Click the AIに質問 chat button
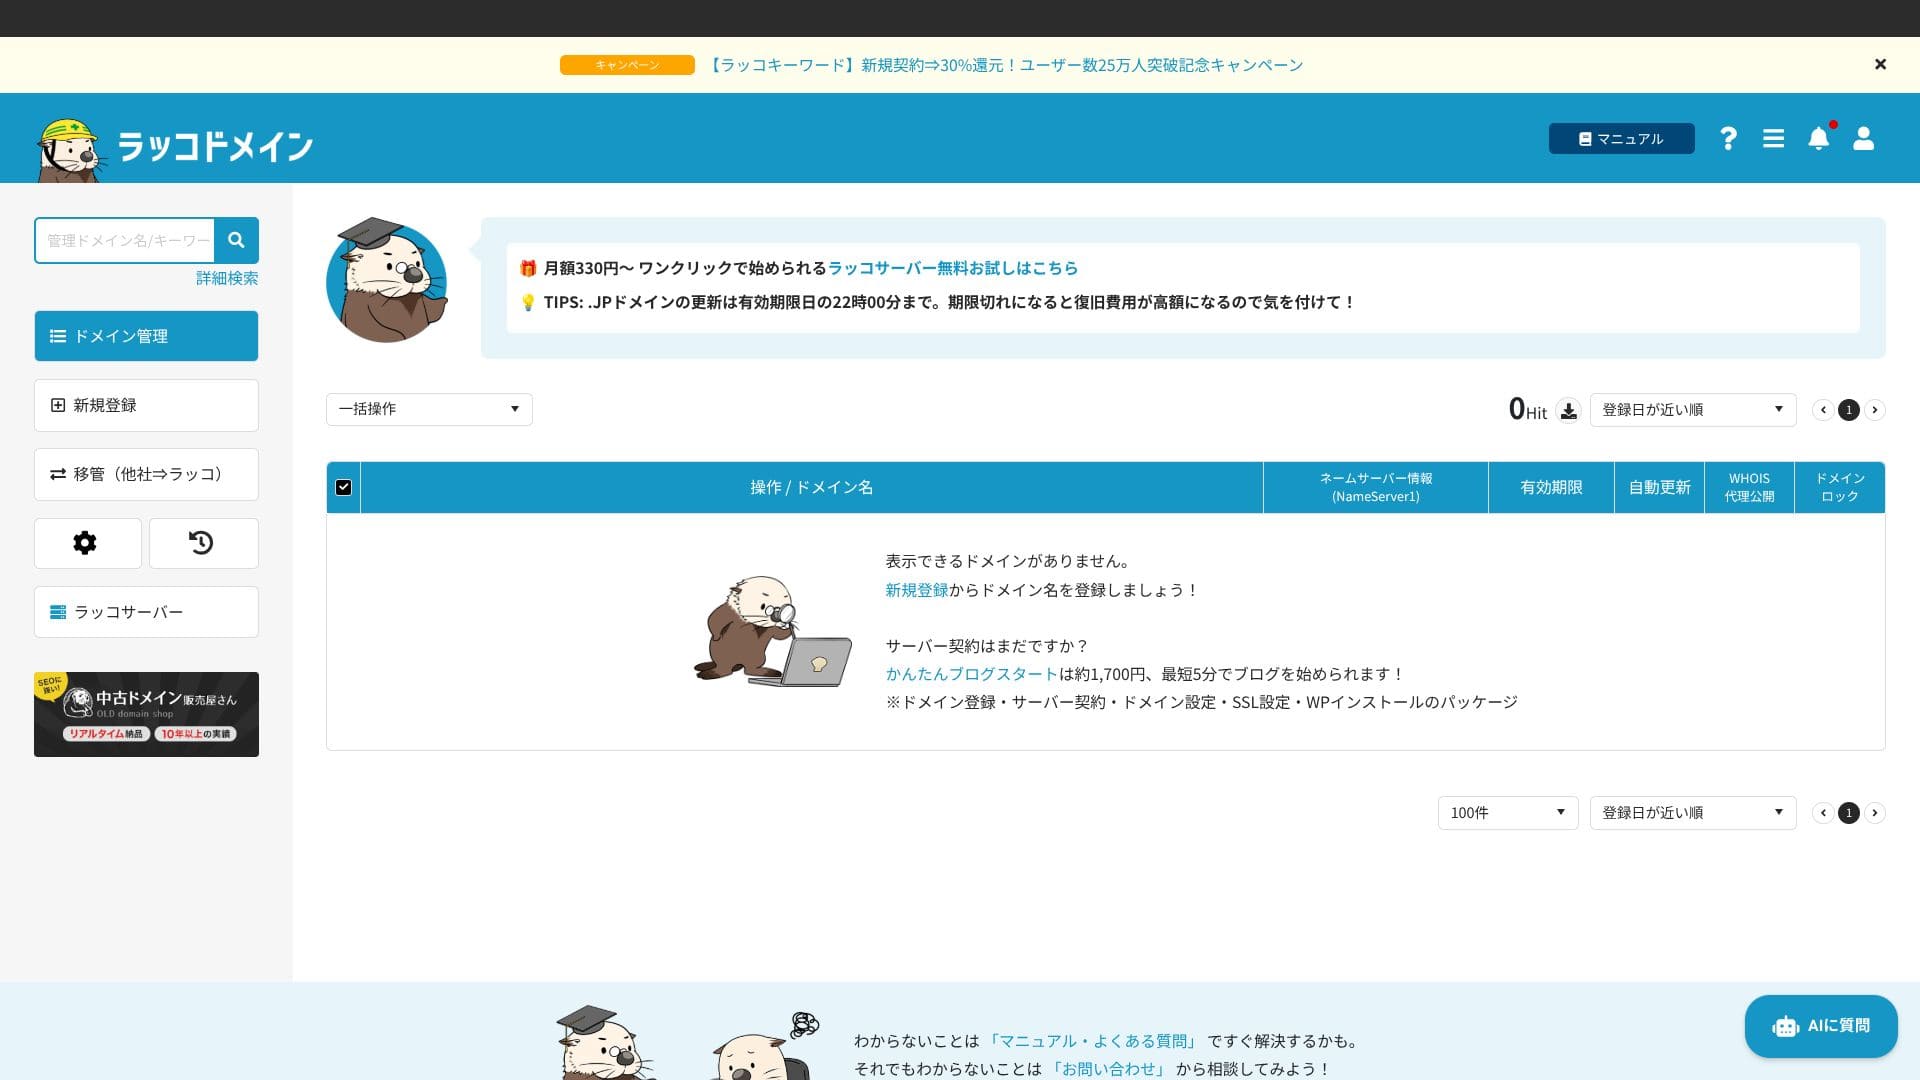The image size is (1920, 1080). (x=1820, y=1026)
